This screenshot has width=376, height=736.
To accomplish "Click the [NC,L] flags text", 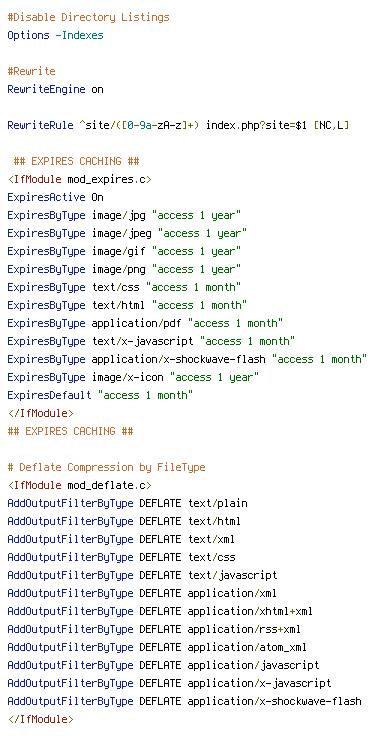I will point(331,125).
